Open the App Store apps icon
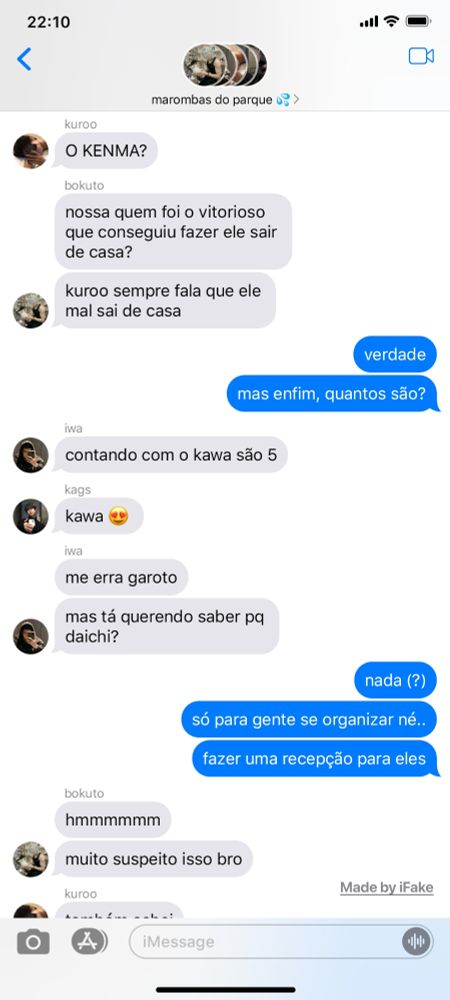Viewport: 450px width, 1000px height. tap(89, 941)
